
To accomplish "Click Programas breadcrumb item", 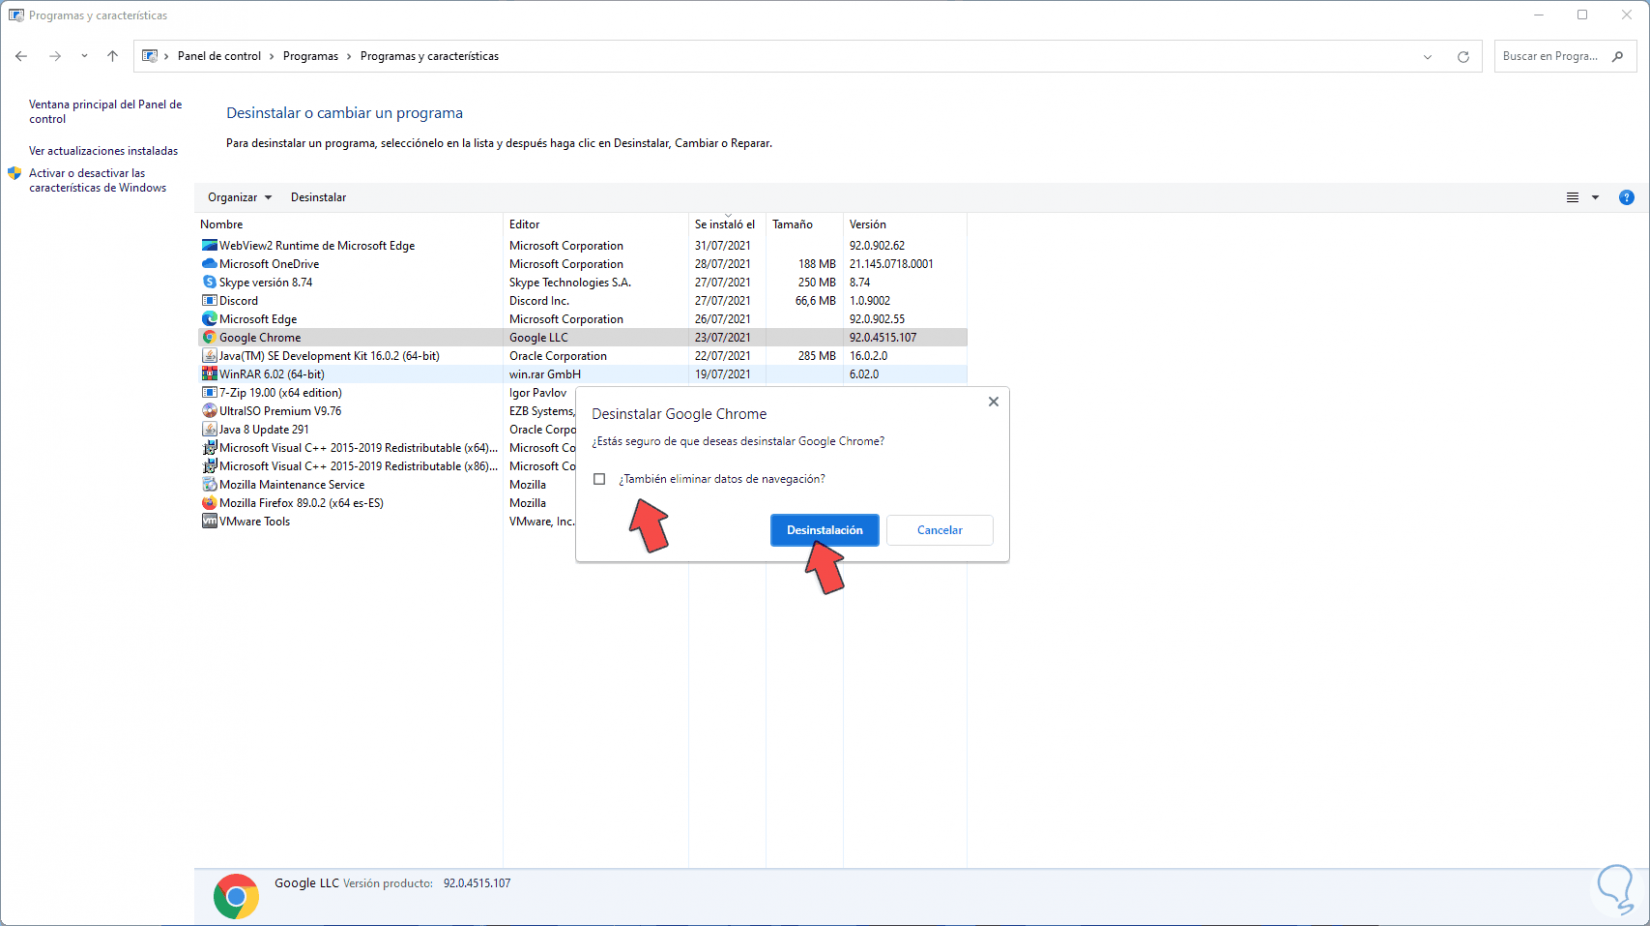I will [x=311, y=56].
